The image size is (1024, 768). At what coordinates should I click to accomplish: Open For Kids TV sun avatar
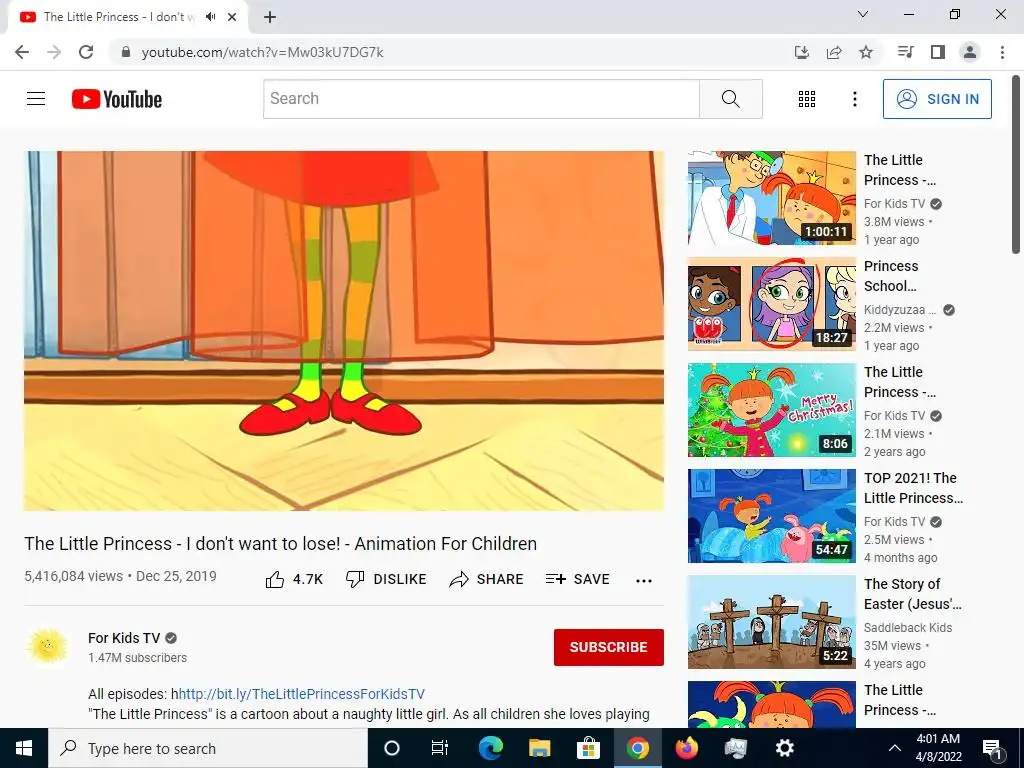tap(48, 646)
